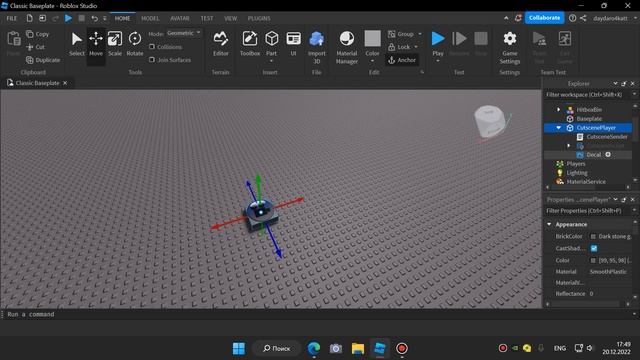Viewport: 640px width, 360px height.
Task: Click the plus icon beside Decal
Action: click(608, 155)
